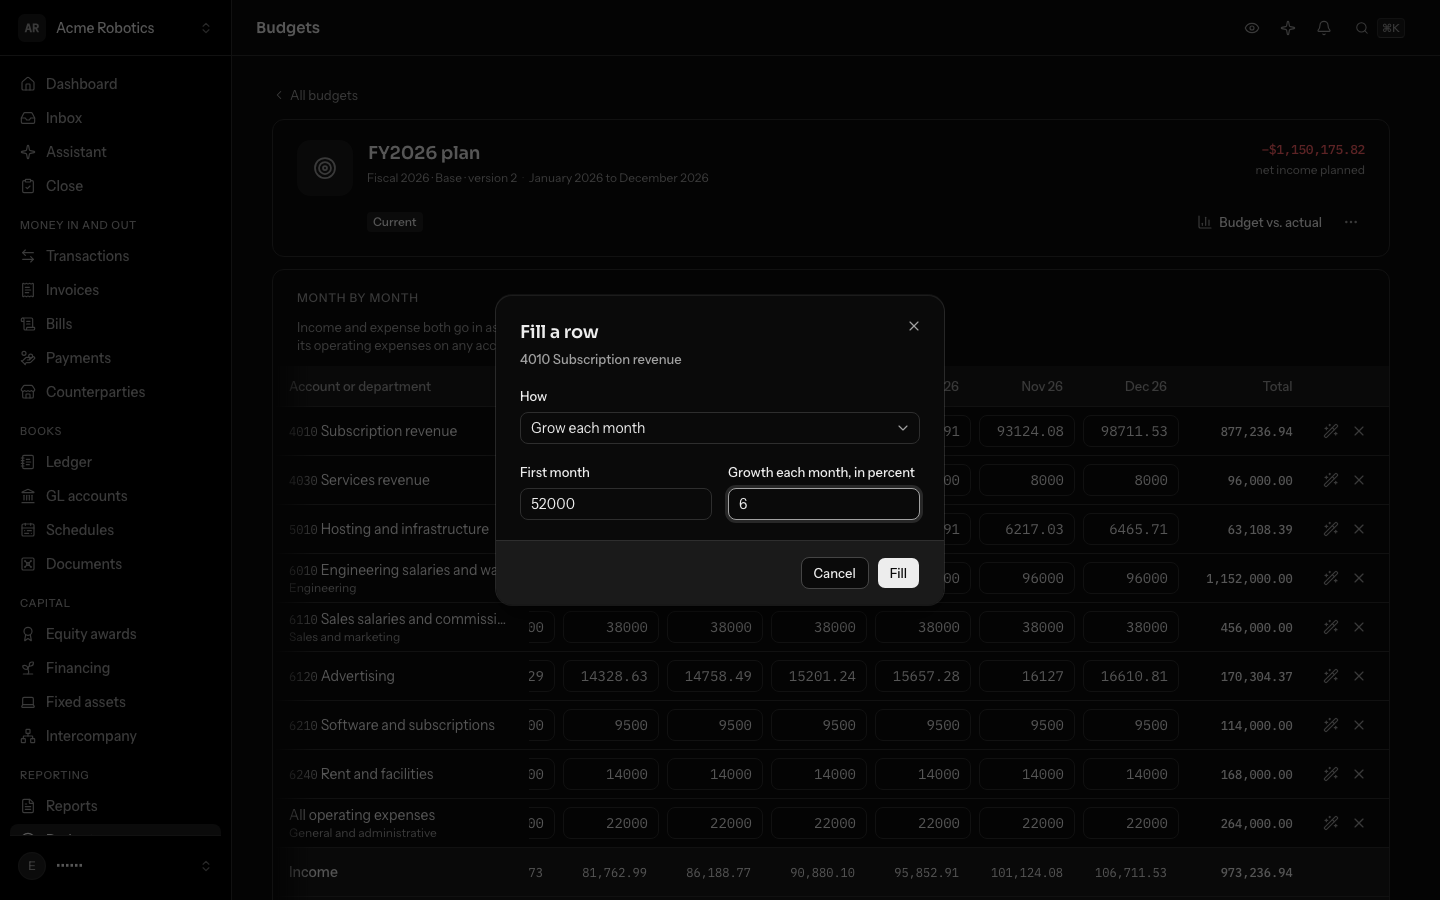The height and width of the screenshot is (900, 1440).
Task: Open notifications bell
Action: tap(1324, 28)
